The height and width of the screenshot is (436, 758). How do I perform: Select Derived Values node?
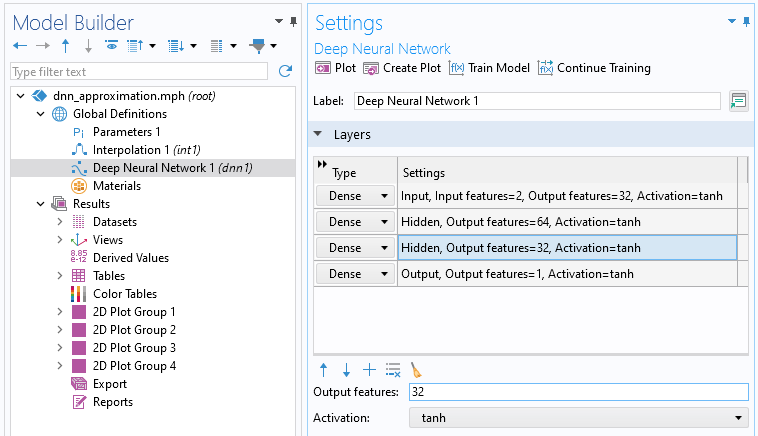coord(131,258)
